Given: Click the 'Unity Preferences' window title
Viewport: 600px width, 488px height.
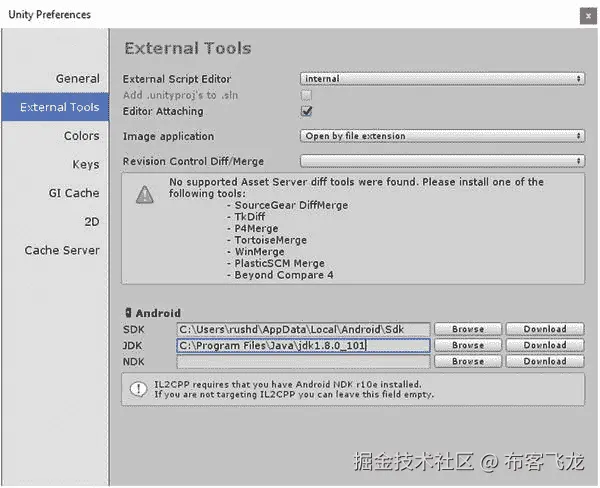Looking at the screenshot, I should click(49, 15).
